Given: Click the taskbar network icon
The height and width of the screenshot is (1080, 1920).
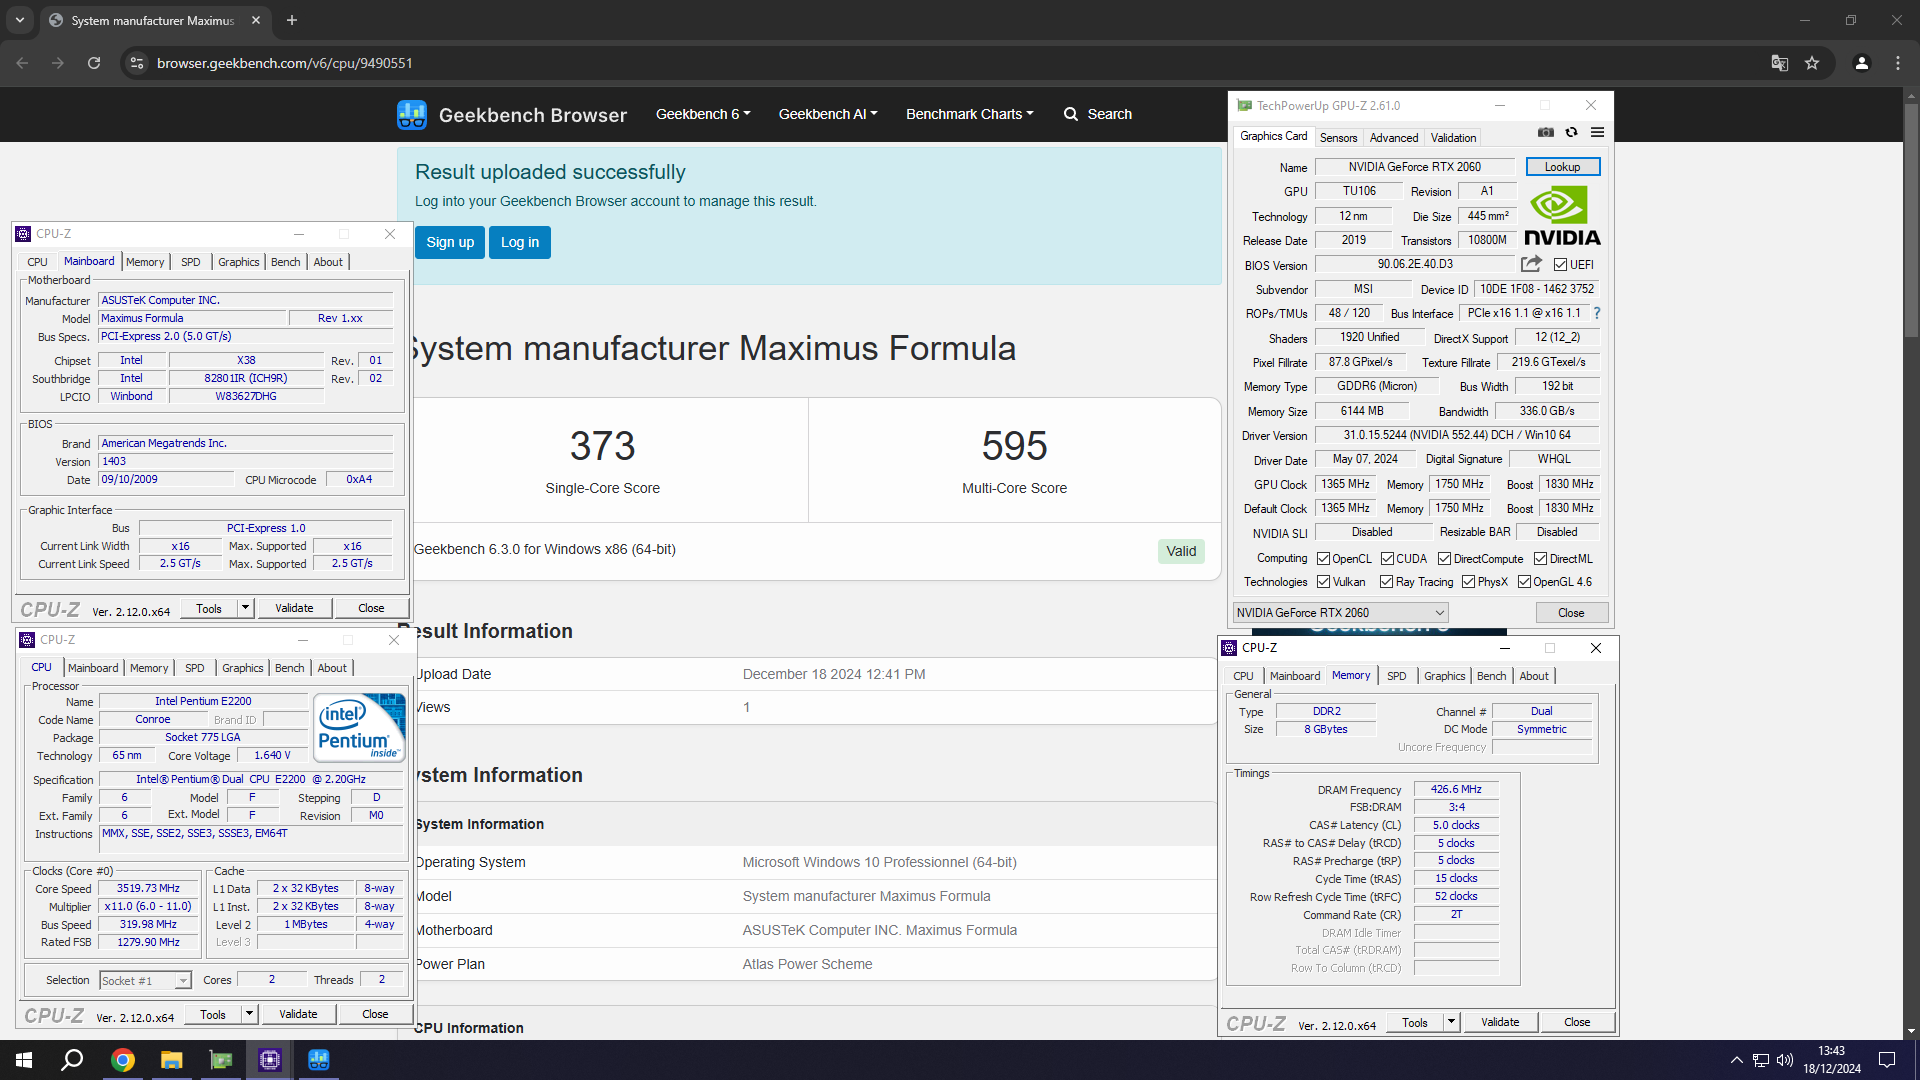Looking at the screenshot, I should (1761, 1060).
